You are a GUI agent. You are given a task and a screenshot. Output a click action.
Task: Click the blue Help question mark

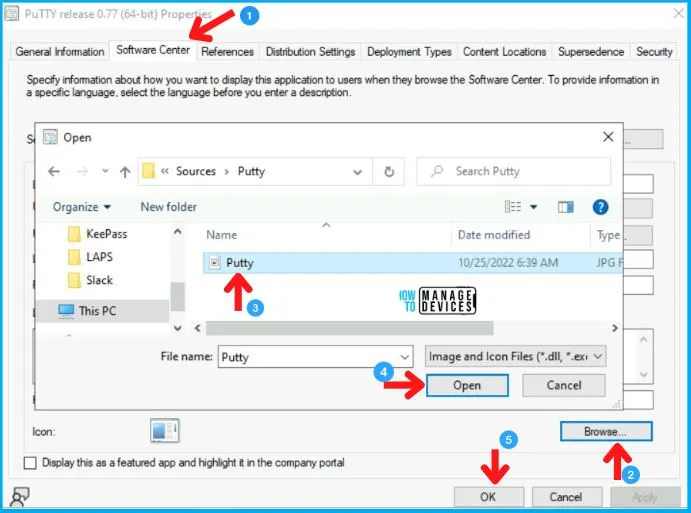600,207
